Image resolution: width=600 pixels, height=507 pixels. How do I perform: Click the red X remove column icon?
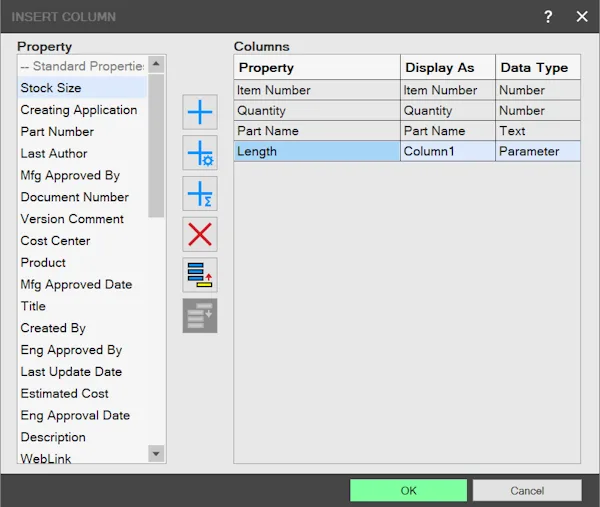tap(200, 234)
